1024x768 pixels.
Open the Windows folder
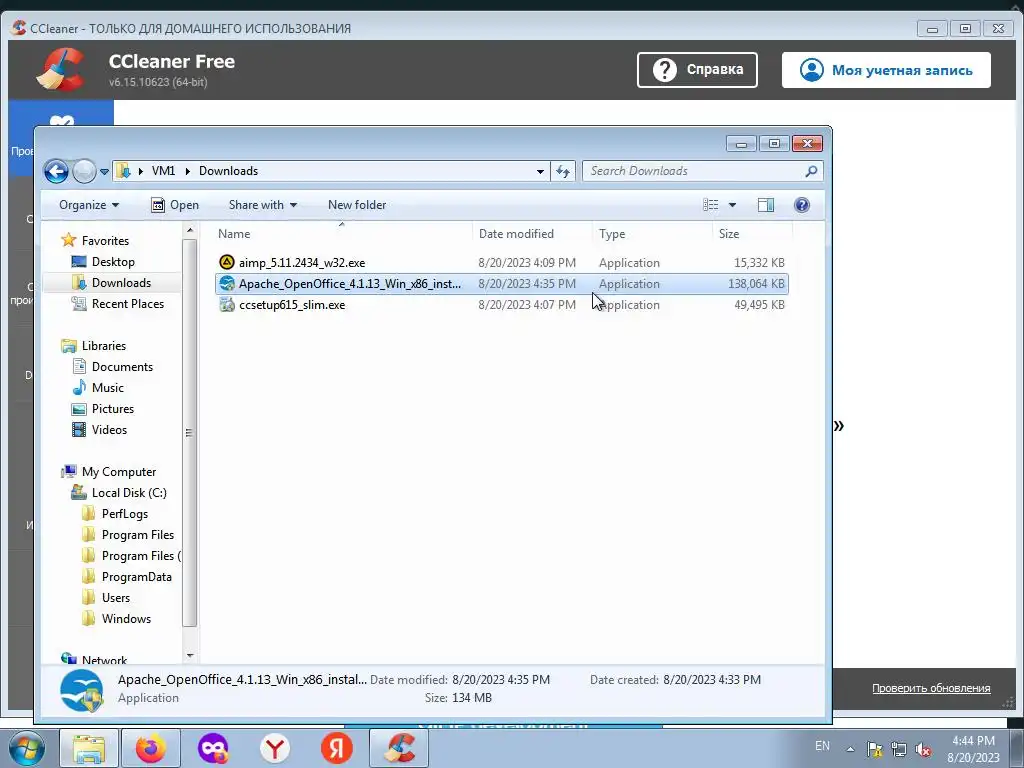pyautogui.click(x=126, y=618)
